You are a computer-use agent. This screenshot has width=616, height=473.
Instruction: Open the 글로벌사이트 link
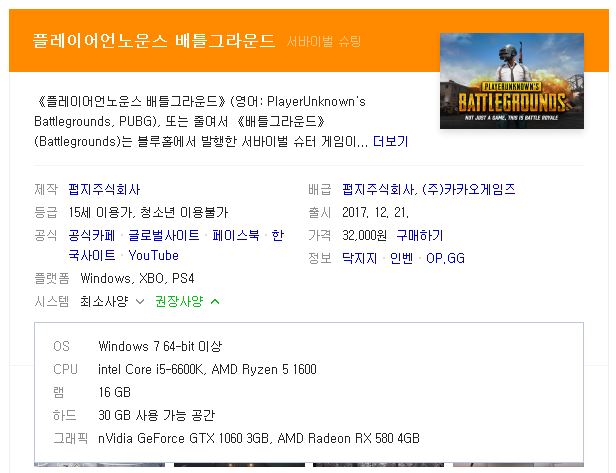[x=164, y=235]
